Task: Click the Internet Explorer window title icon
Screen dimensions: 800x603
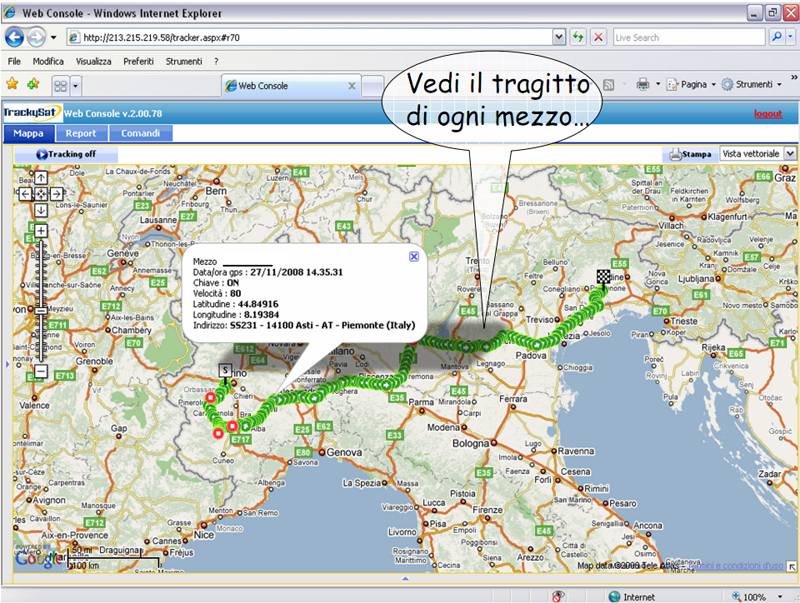Action: [x=10, y=12]
